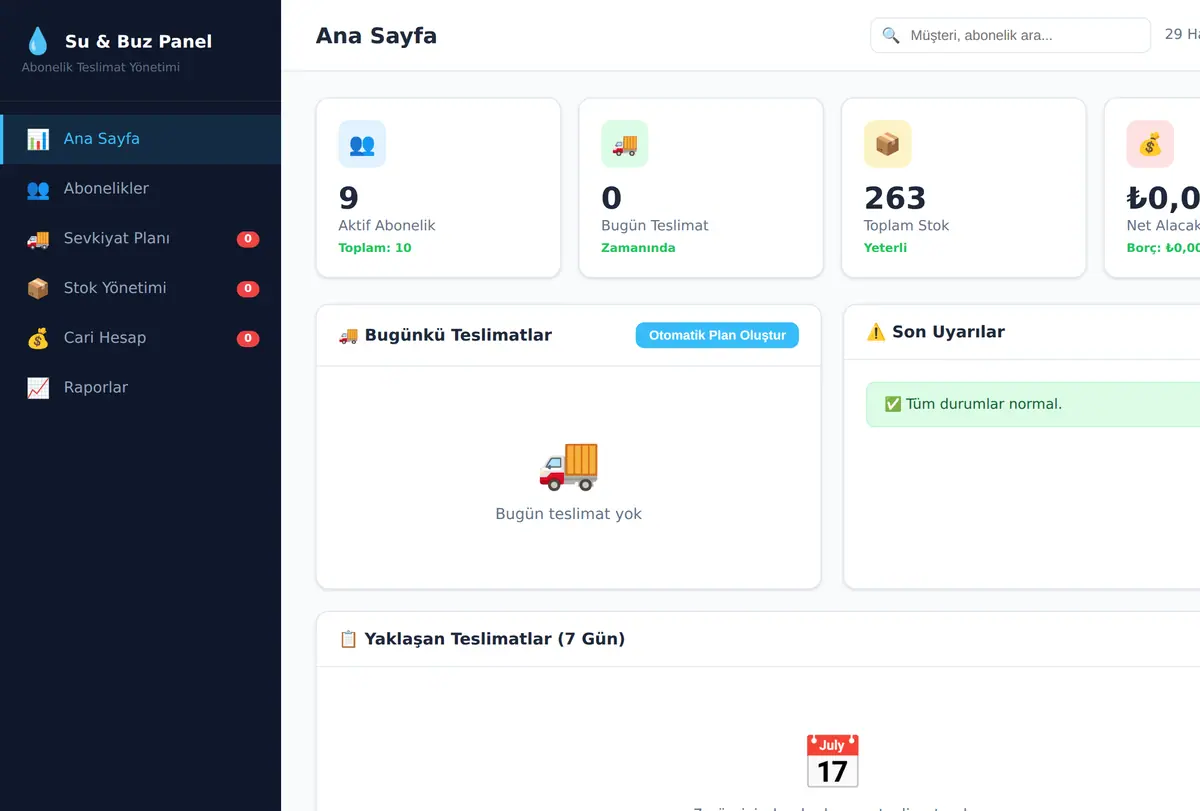The image size is (1200, 811).
Task: Click the clipboard icon beside Yaklaşan Teslimatlar
Action: pos(348,639)
